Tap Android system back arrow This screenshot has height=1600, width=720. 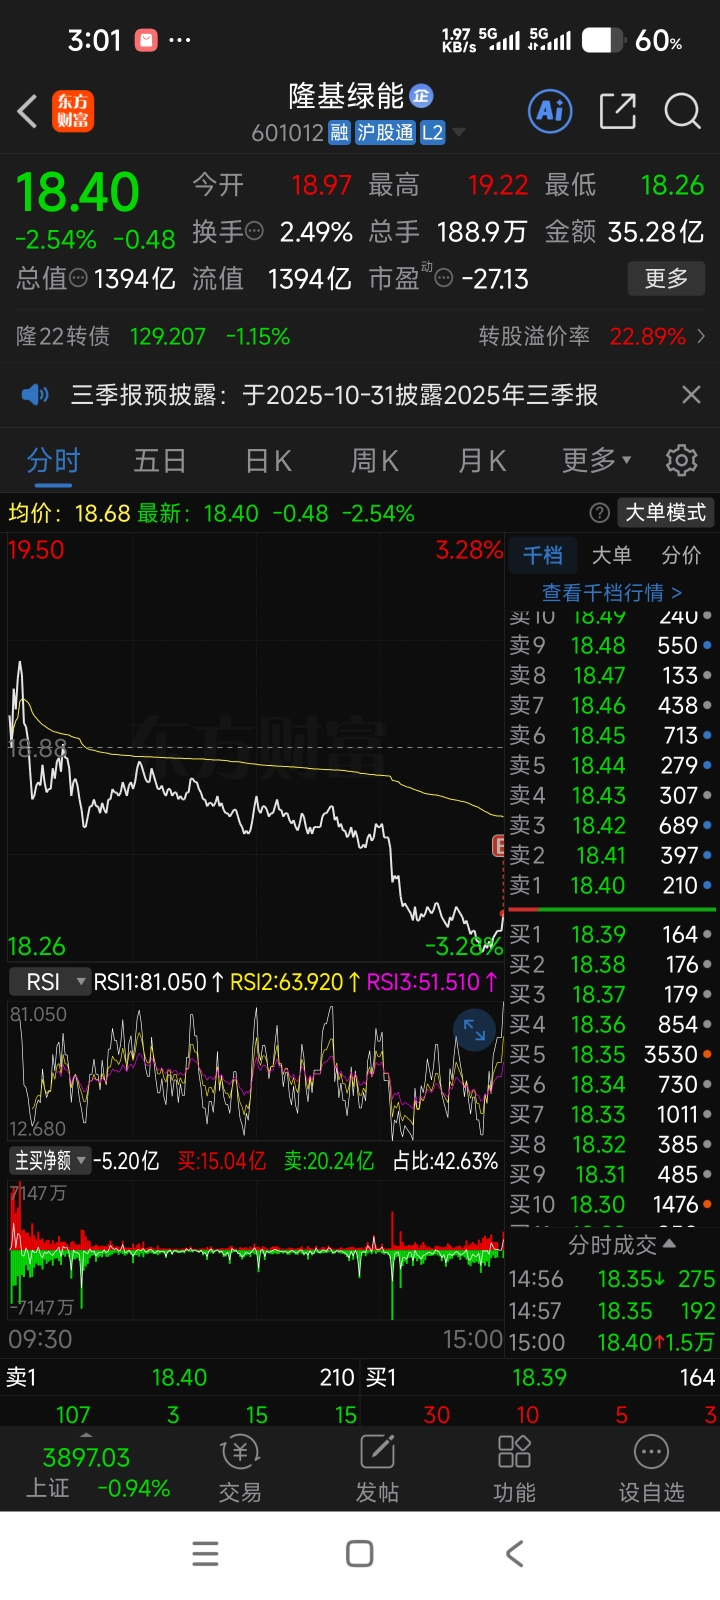(x=514, y=1553)
